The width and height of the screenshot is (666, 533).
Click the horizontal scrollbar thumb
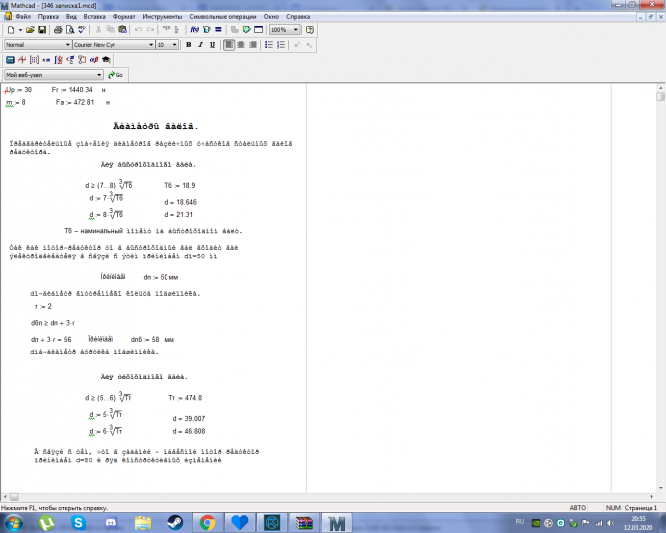[x=14, y=496]
